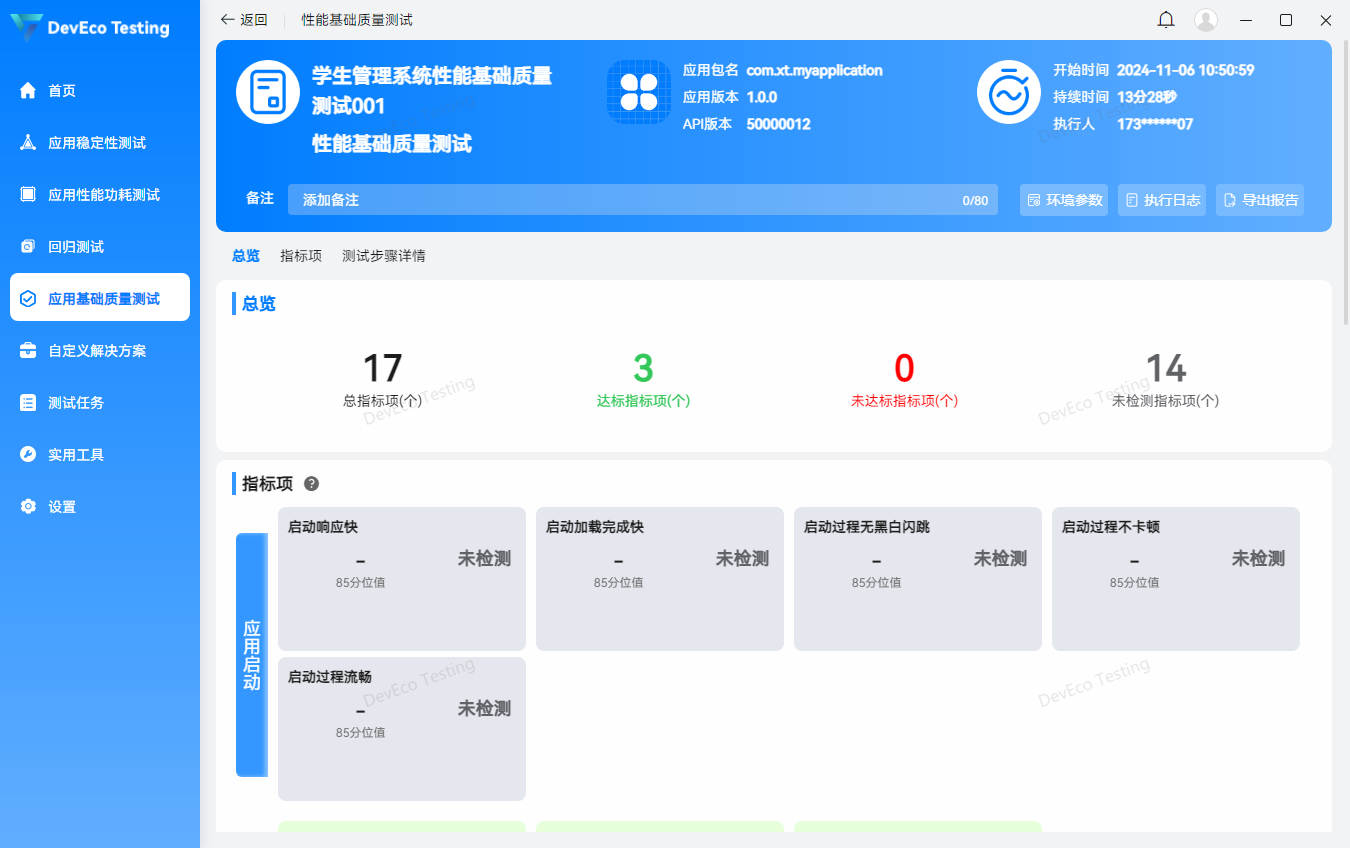This screenshot has width=1350, height=848.
Task: Click the API version value 50000012
Action: [778, 124]
